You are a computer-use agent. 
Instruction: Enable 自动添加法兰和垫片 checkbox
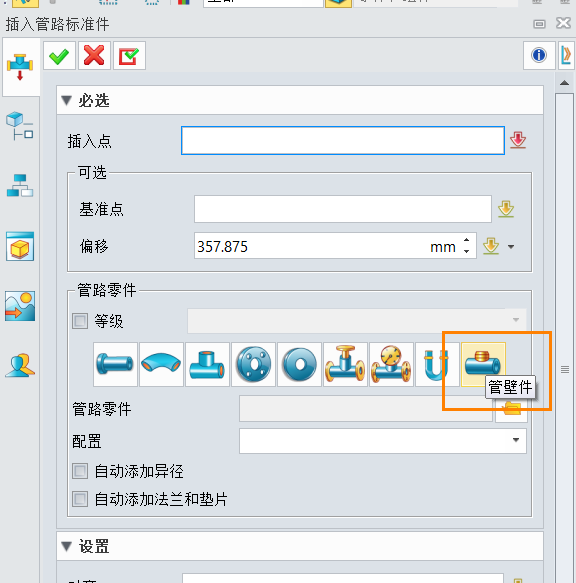click(80, 499)
